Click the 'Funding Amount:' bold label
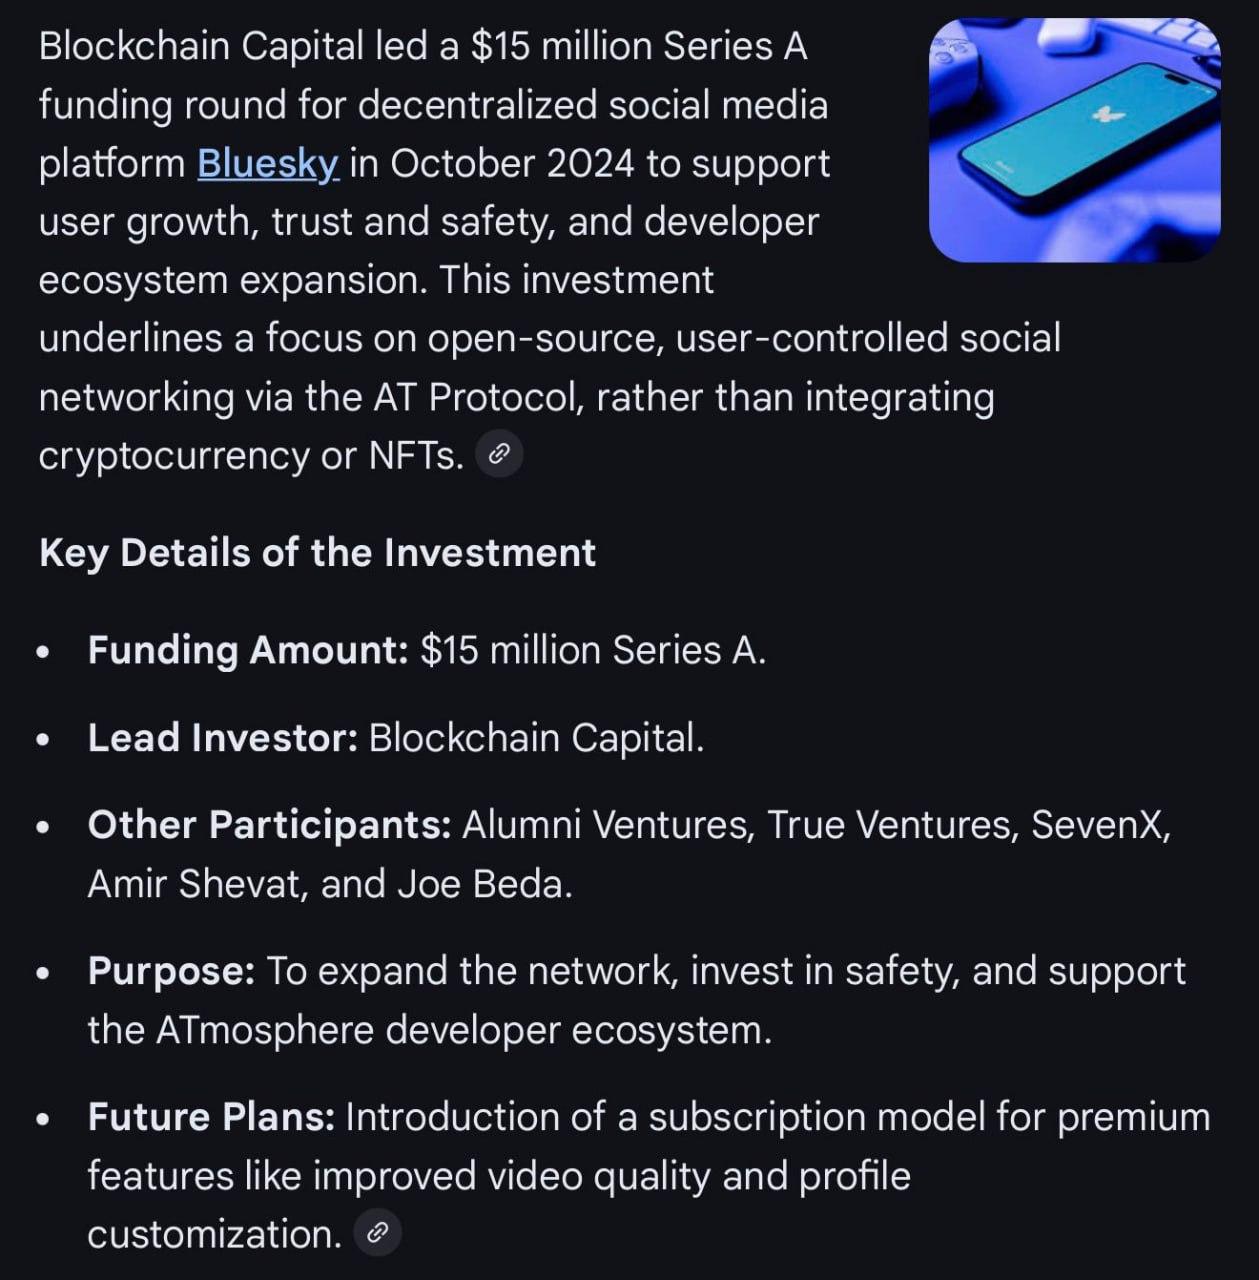Image resolution: width=1259 pixels, height=1280 pixels. pyautogui.click(x=247, y=650)
